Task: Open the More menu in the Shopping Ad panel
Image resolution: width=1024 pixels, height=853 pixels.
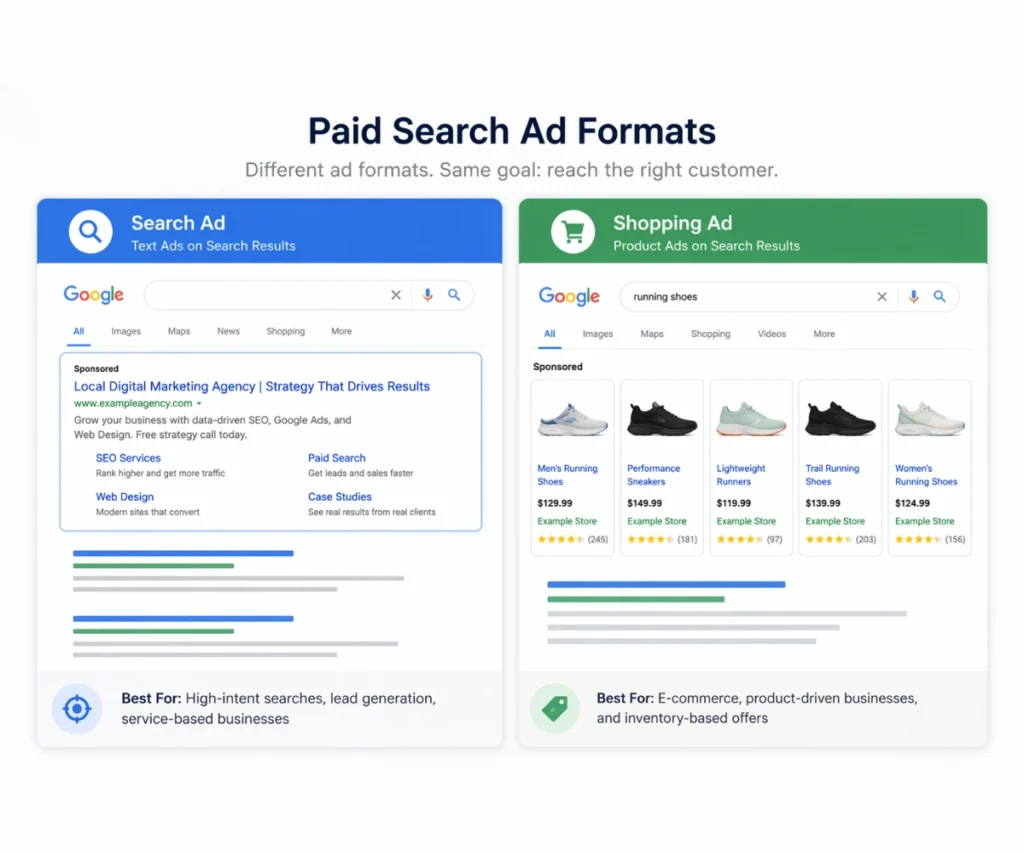Action: pyautogui.click(x=824, y=333)
